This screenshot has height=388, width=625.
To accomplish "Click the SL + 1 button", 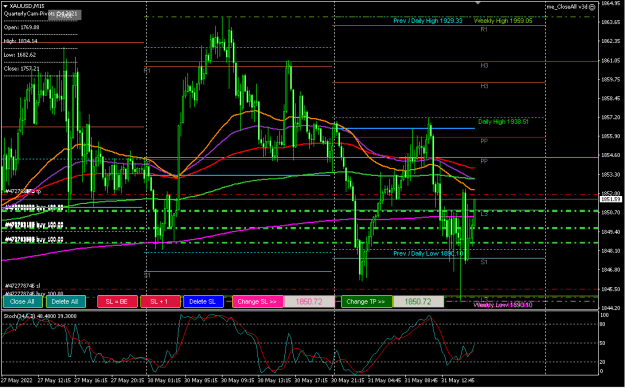I will click(x=160, y=302).
